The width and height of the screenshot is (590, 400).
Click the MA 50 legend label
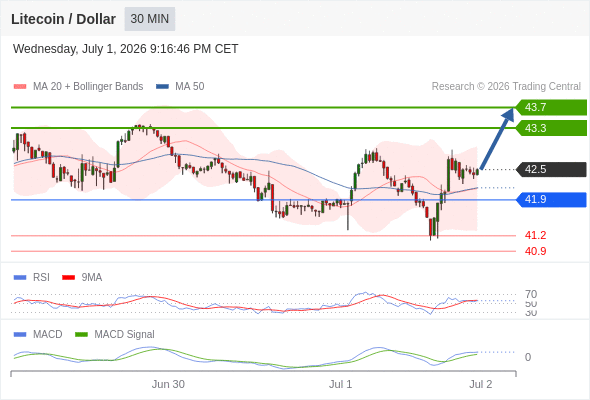pos(190,87)
